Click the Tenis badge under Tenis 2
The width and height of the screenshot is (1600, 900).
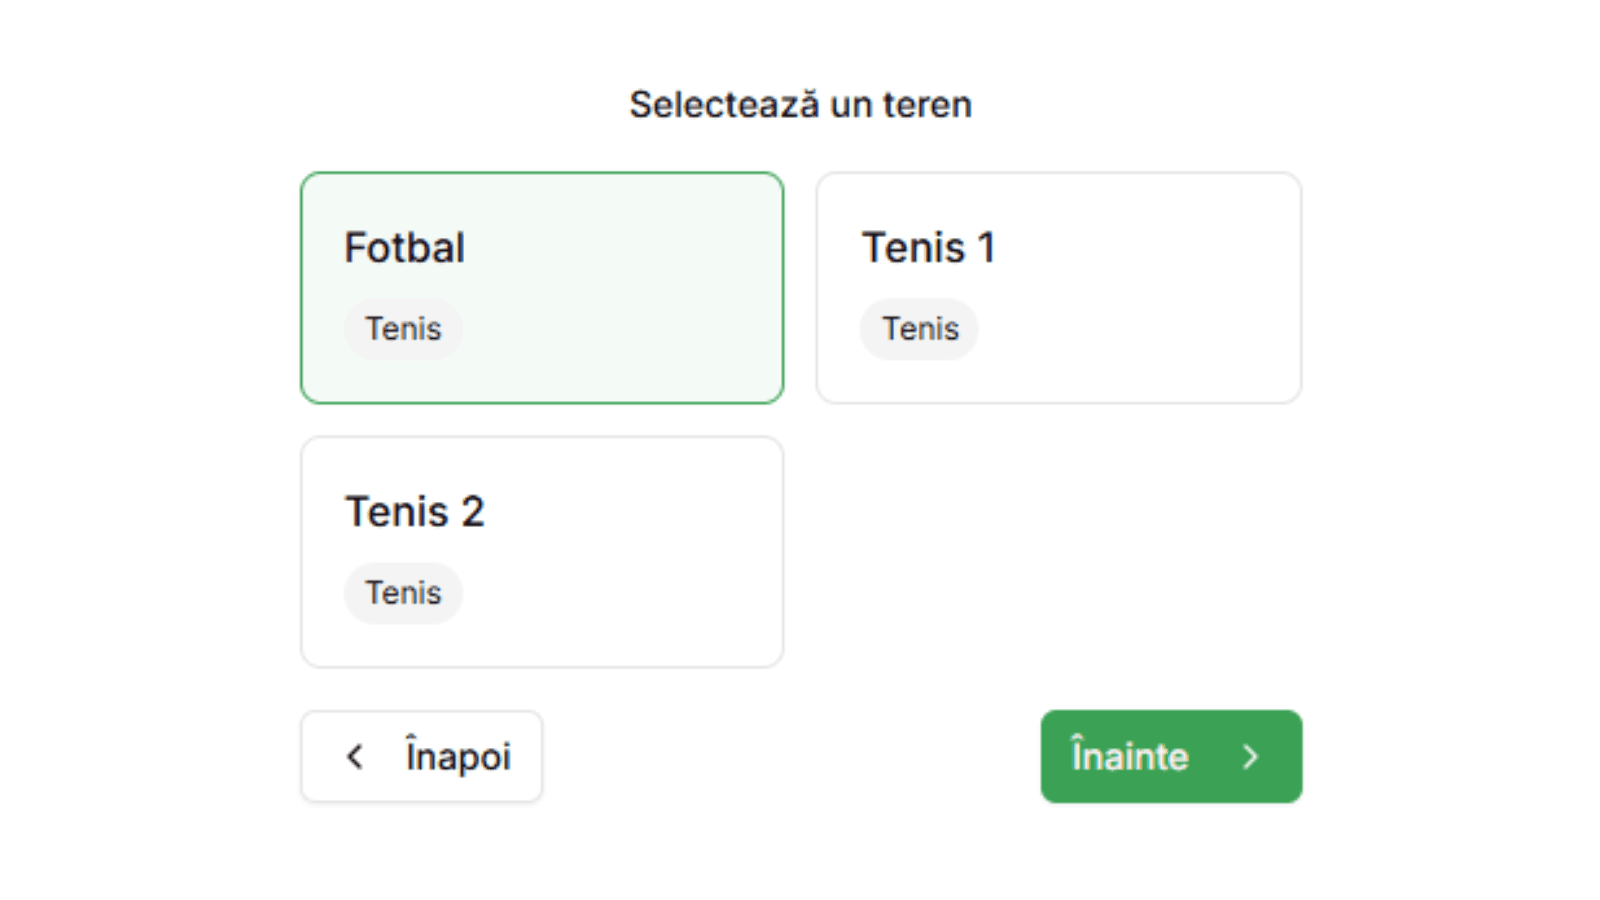403,592
